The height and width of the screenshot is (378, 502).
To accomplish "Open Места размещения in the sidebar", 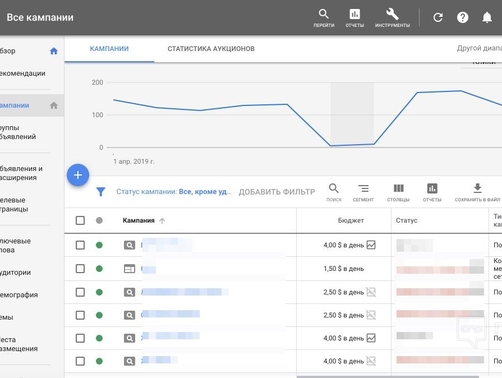I will pyautogui.click(x=19, y=344).
